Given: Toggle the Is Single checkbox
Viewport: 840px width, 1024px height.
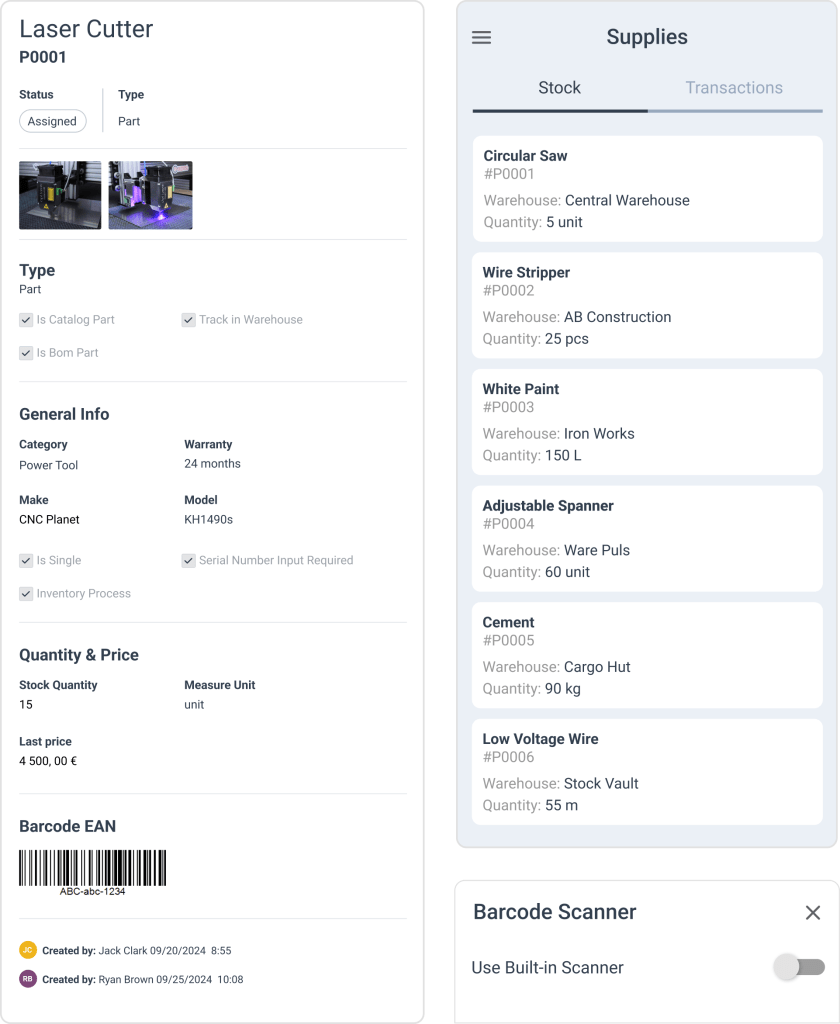Looking at the screenshot, I should point(26,561).
